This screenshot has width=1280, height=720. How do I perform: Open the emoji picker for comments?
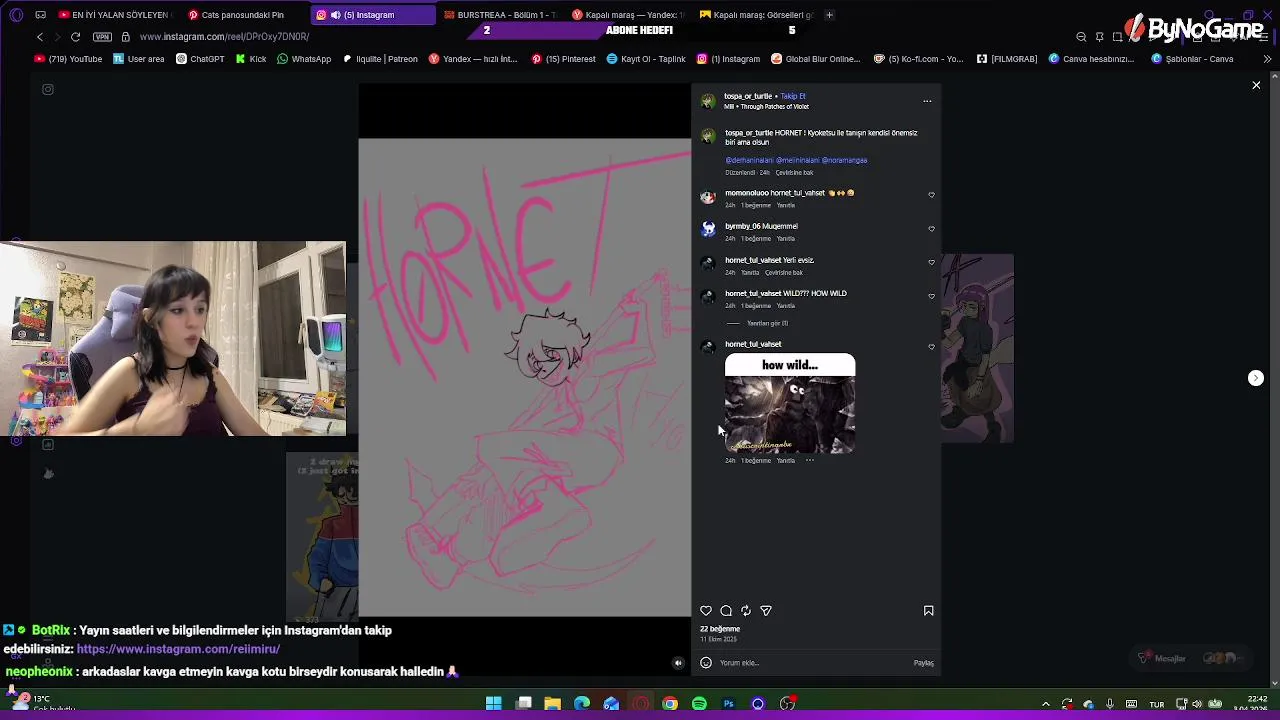[706, 663]
